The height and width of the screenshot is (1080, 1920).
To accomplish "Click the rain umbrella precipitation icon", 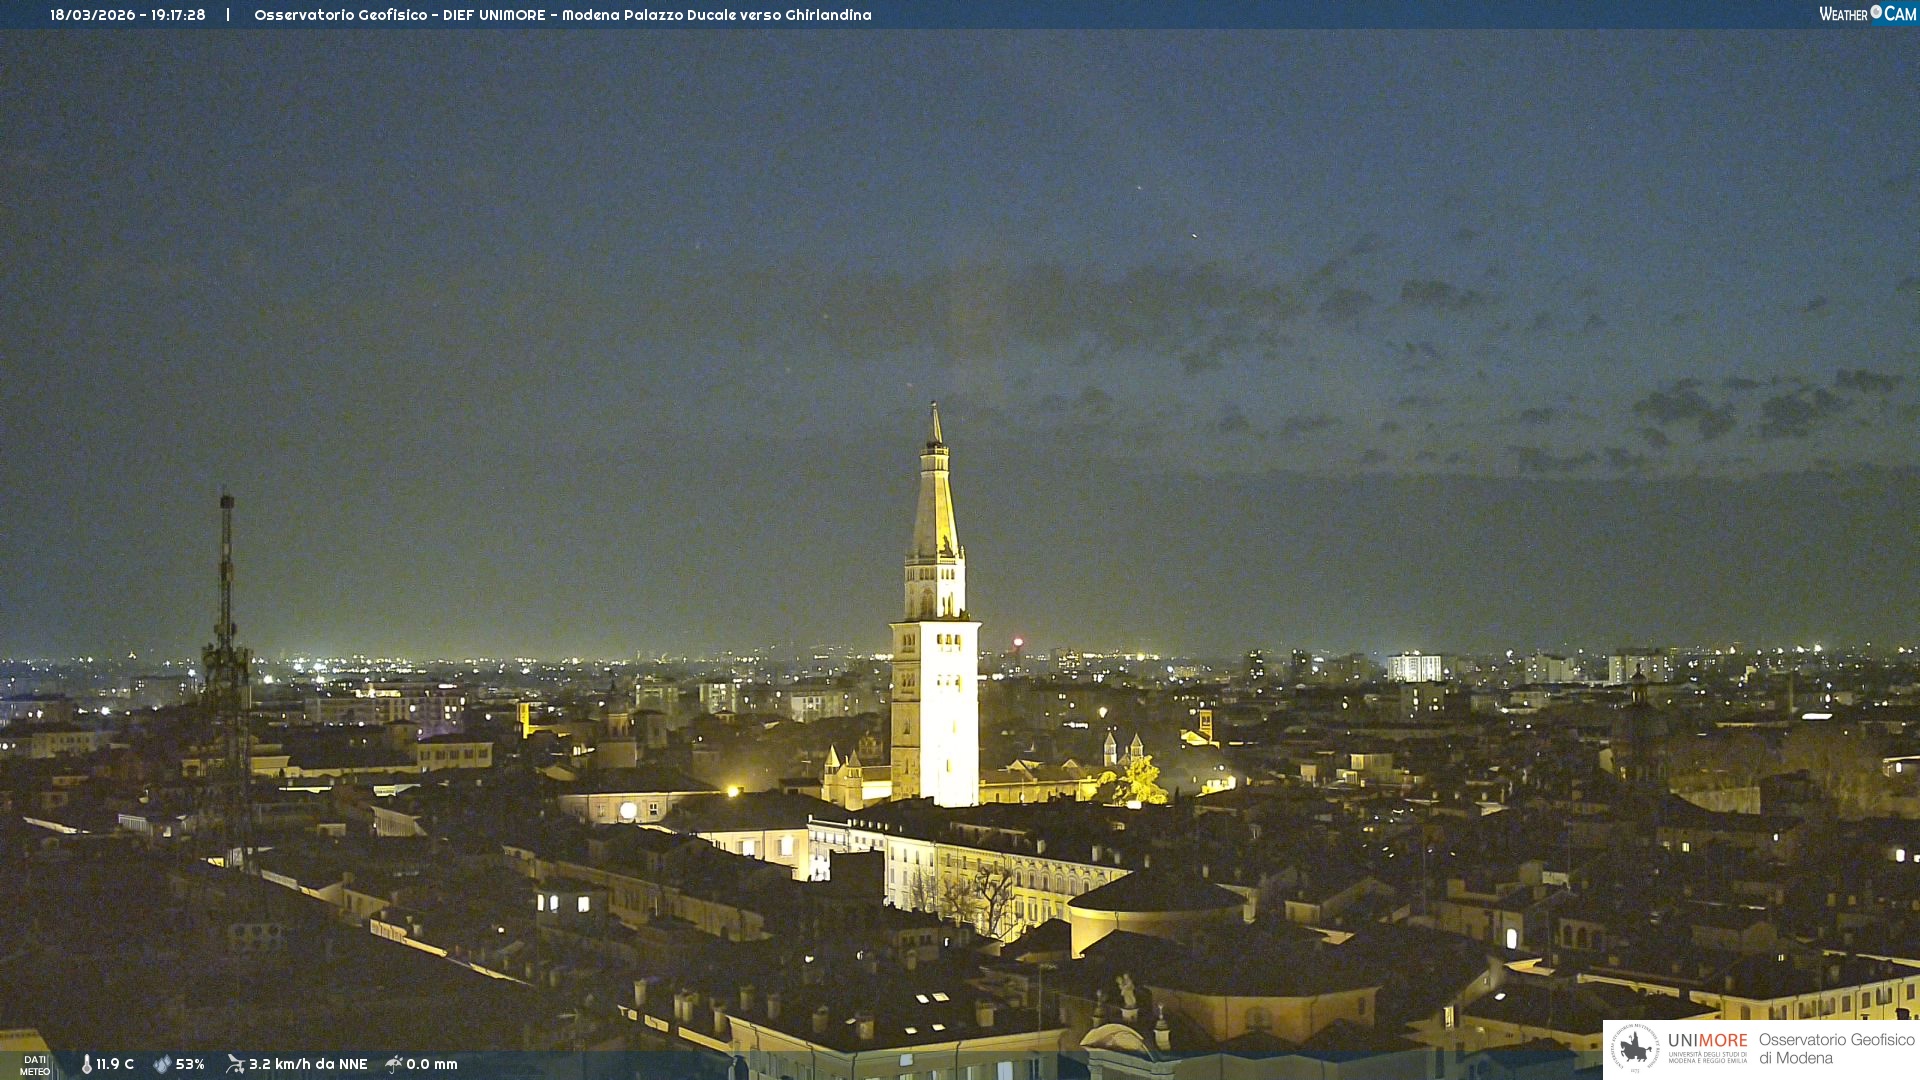I will point(394,1064).
